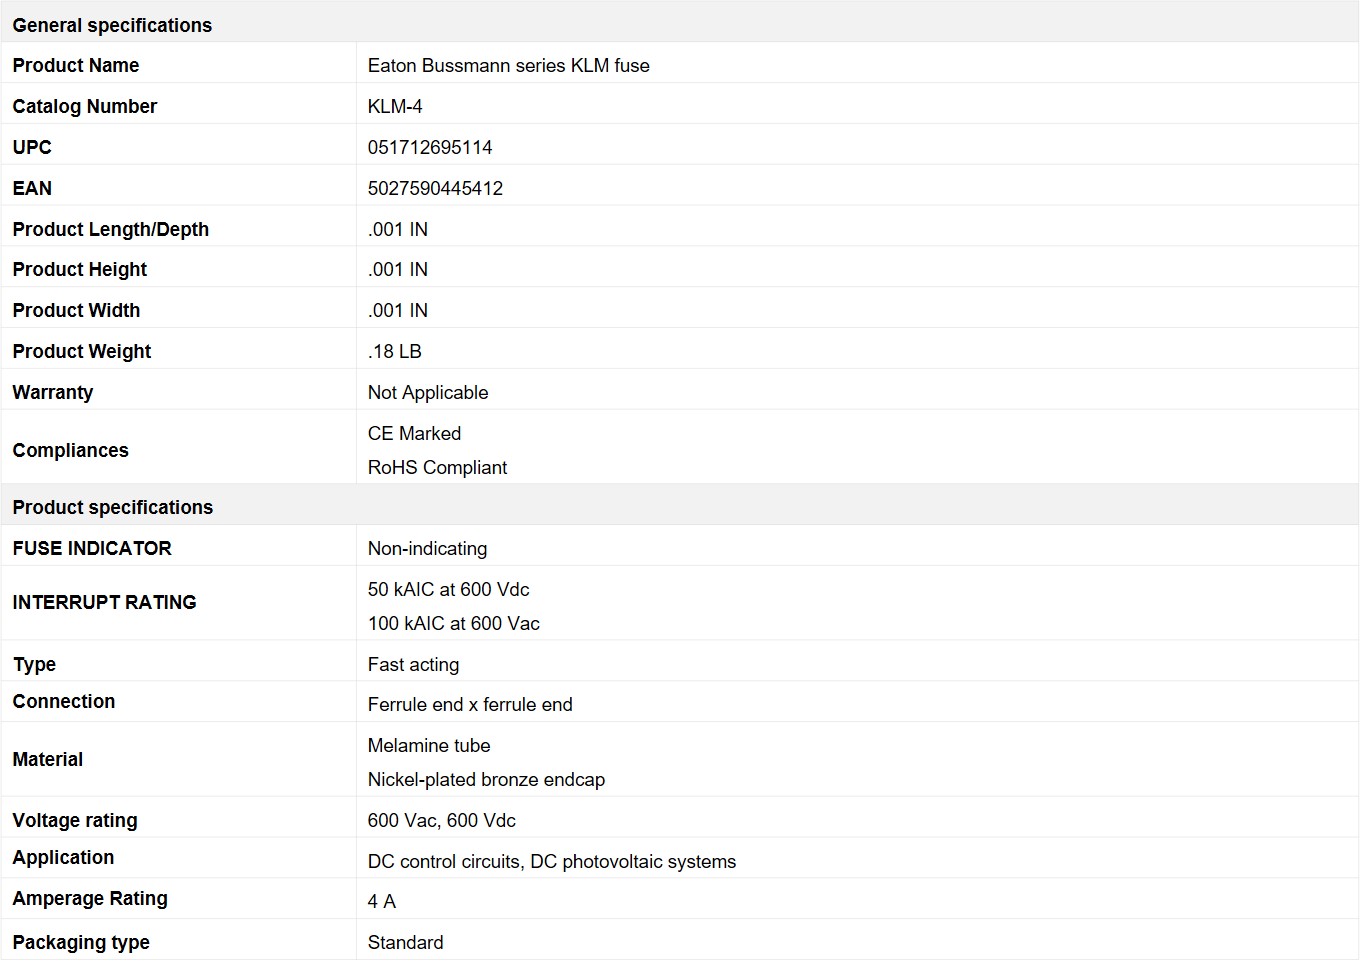Image resolution: width=1360 pixels, height=965 pixels.
Task: Click the Fast acting type value
Action: tap(413, 664)
